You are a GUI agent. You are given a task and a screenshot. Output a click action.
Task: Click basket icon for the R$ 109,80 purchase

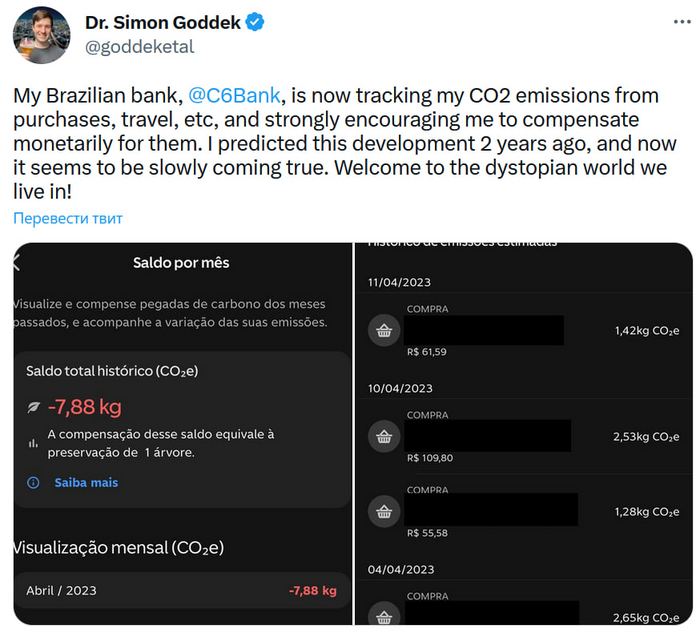point(384,436)
